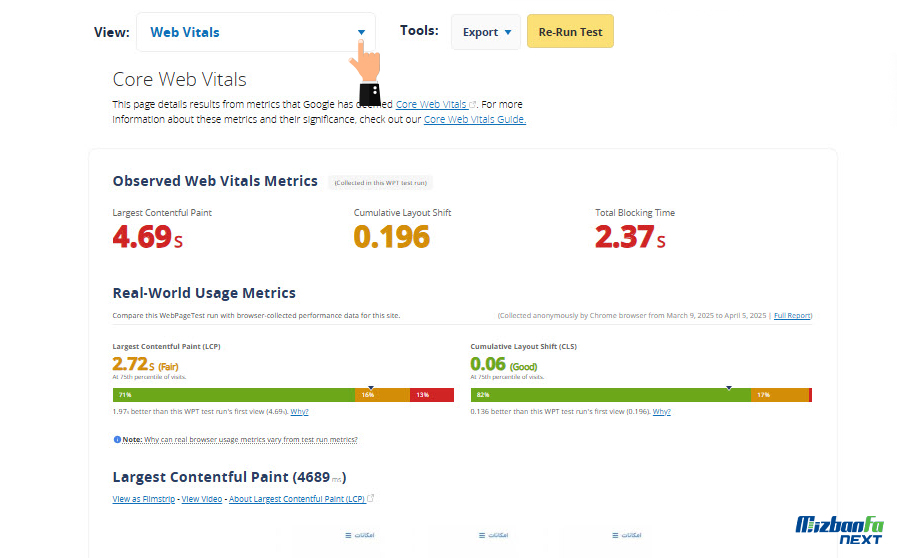900x558 pixels.
Task: Open the Full Report link
Action: coord(792,316)
